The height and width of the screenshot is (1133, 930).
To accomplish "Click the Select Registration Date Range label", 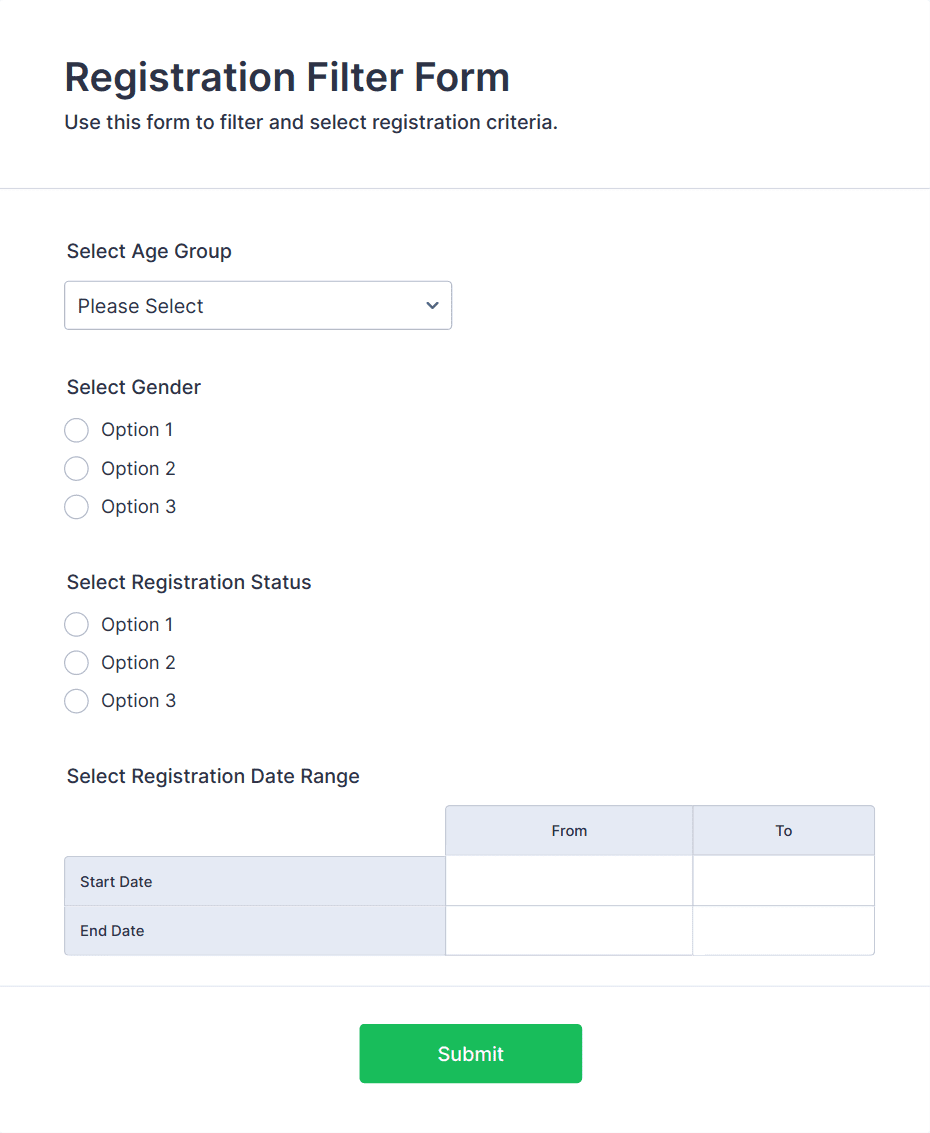I will (x=213, y=776).
